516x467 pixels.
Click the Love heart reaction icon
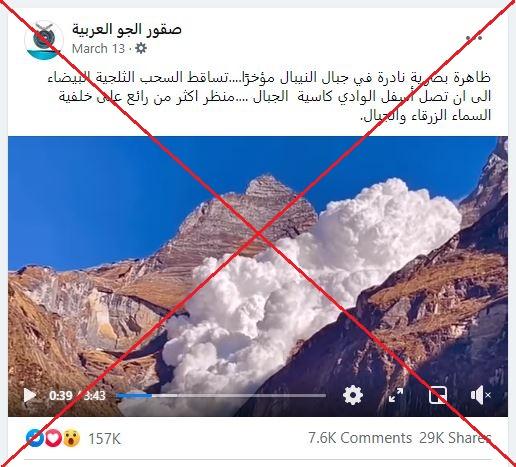[x=53, y=438]
